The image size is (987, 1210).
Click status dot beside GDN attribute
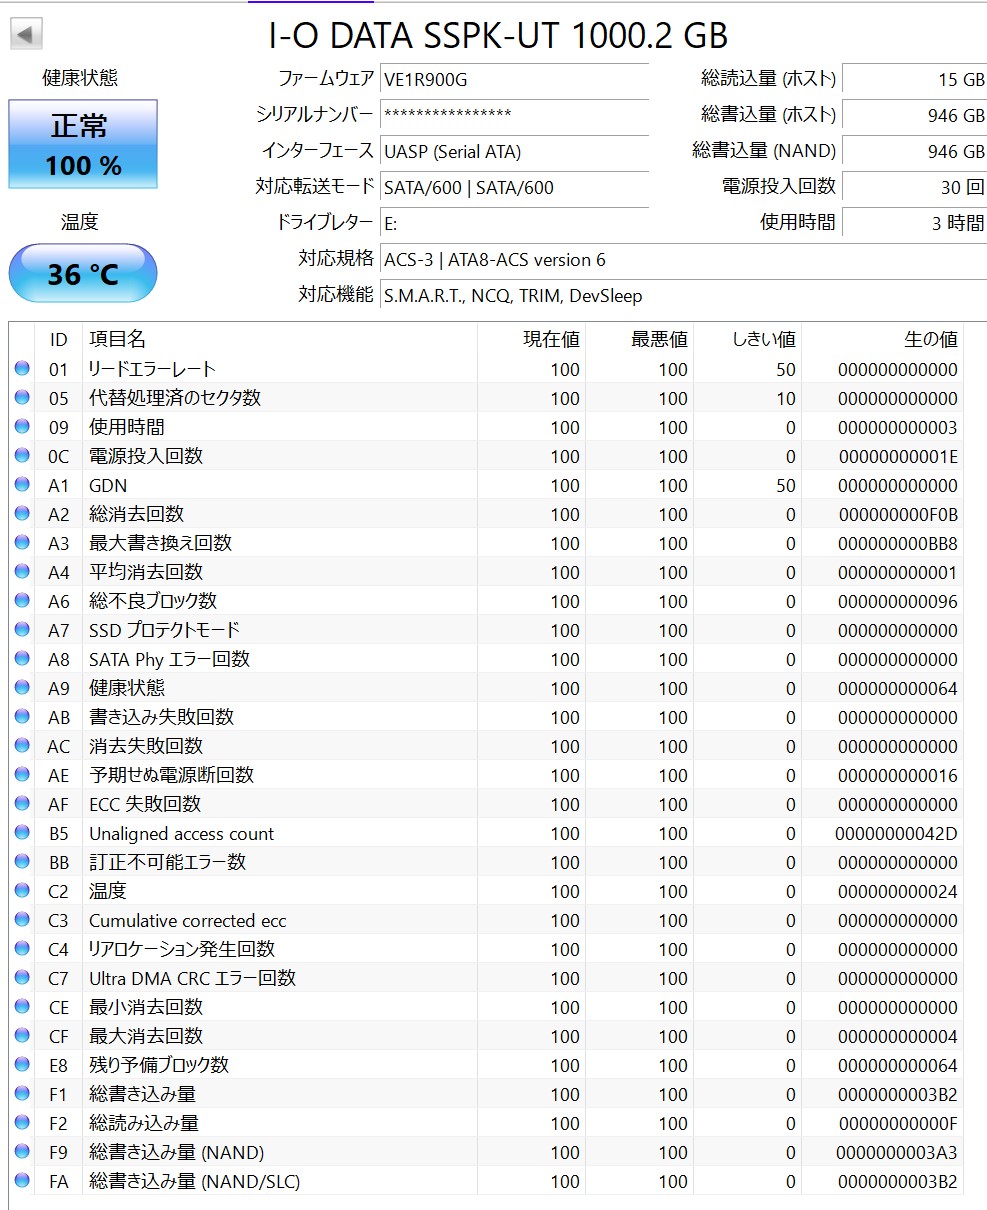coord(22,485)
